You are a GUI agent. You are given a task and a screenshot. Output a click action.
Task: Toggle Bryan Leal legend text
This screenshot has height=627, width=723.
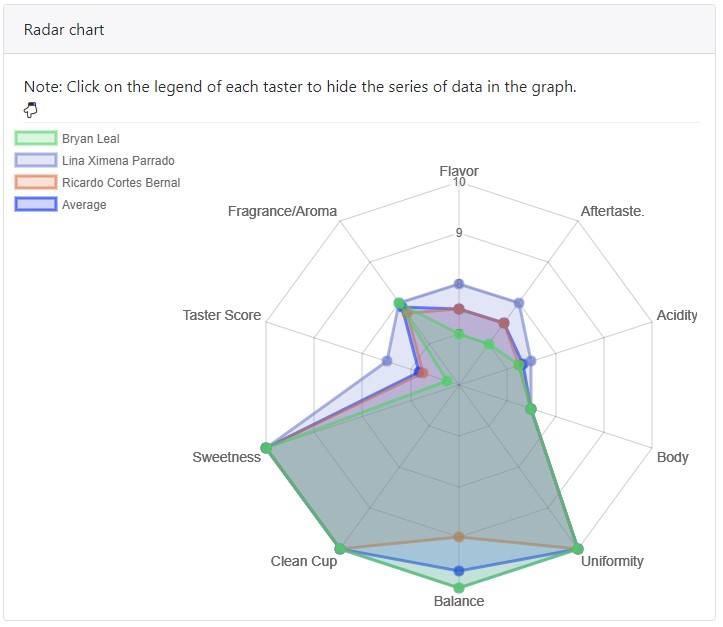click(x=90, y=139)
